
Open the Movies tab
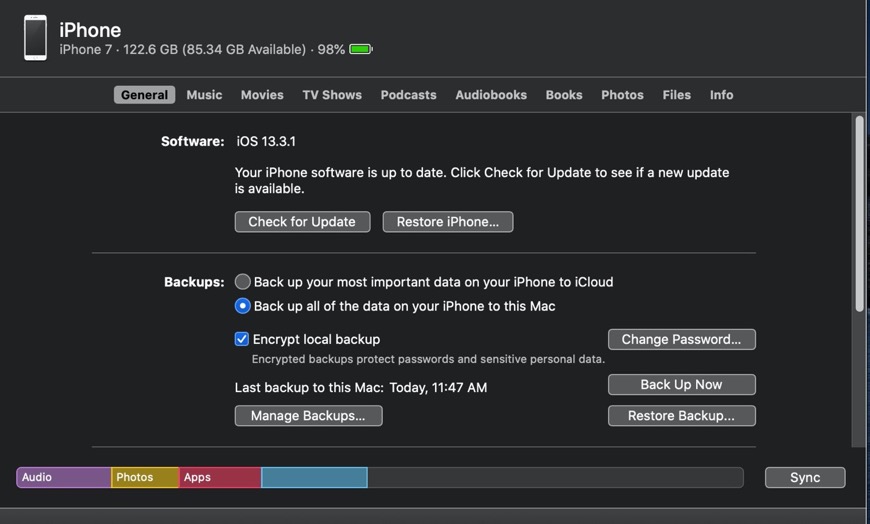coord(262,95)
